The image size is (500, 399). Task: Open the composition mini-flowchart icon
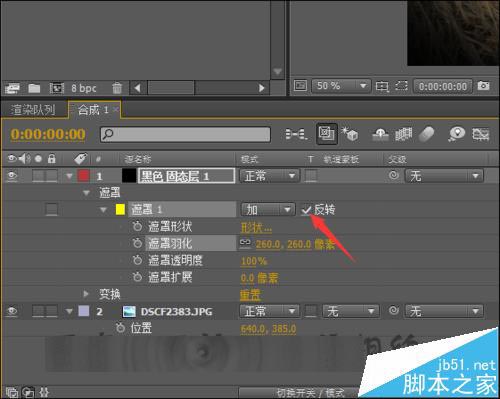pyautogui.click(x=296, y=134)
